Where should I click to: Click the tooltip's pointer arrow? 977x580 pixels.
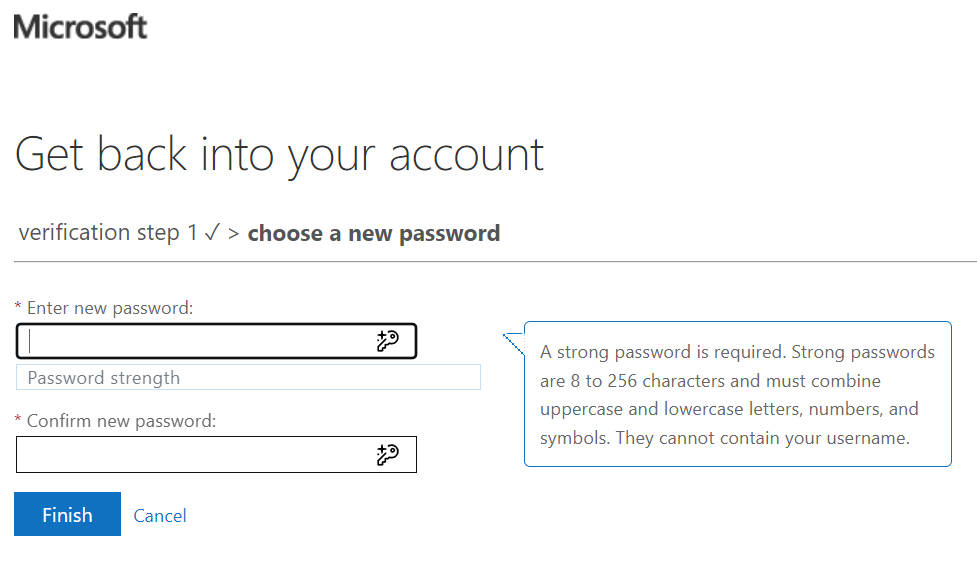coord(514,343)
